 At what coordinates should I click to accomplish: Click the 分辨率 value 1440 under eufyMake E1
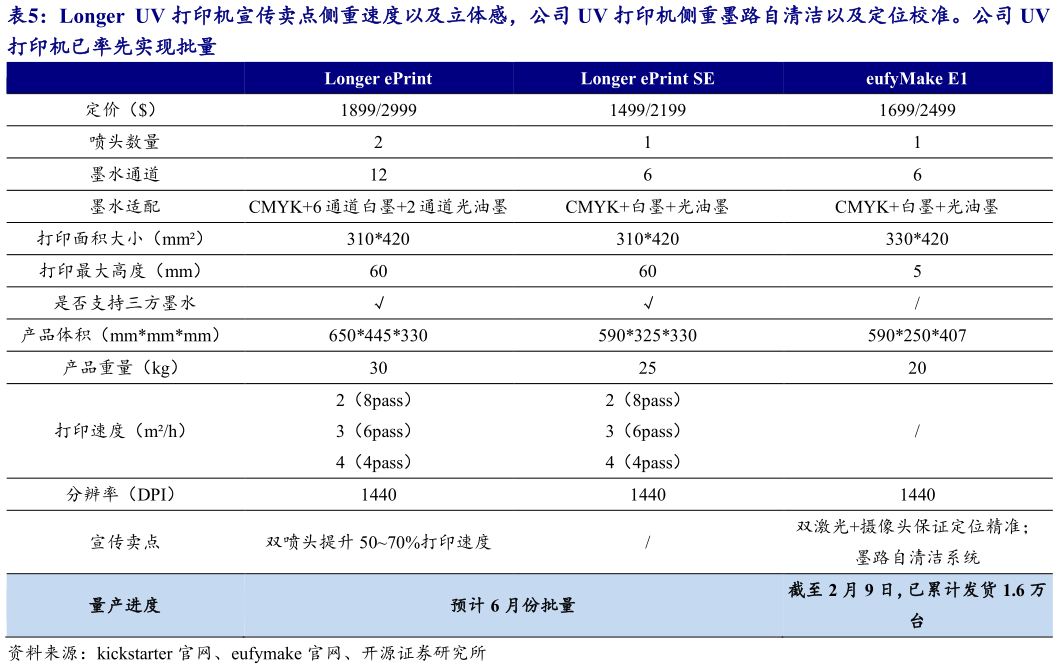click(917, 494)
